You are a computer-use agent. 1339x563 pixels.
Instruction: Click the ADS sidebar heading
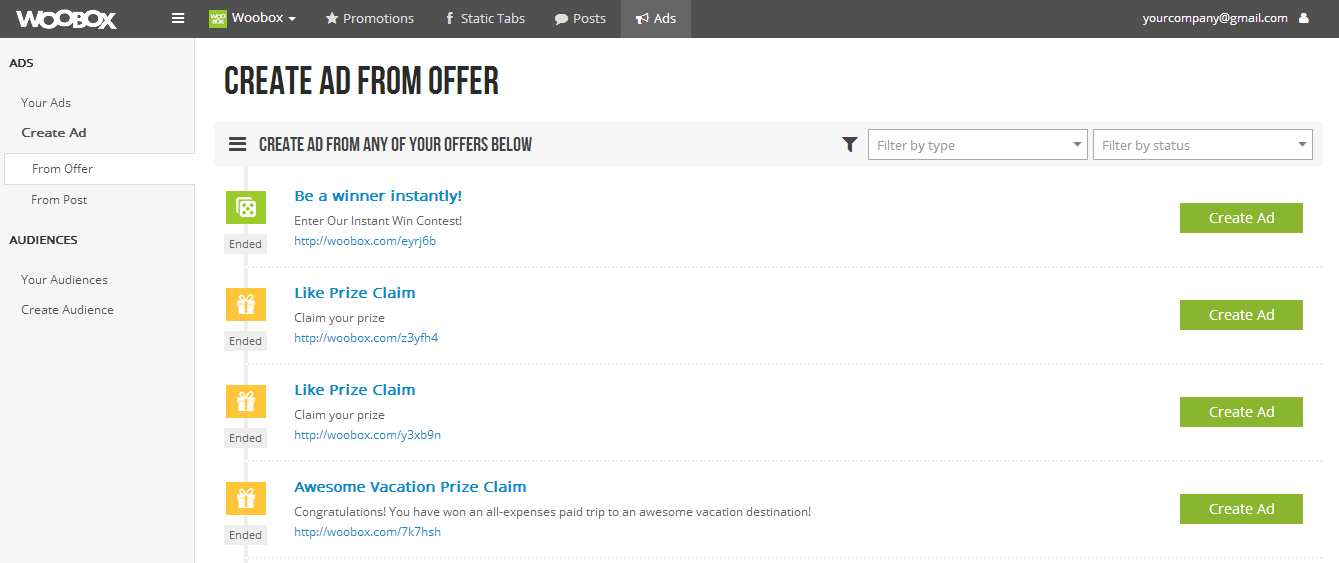click(x=21, y=63)
